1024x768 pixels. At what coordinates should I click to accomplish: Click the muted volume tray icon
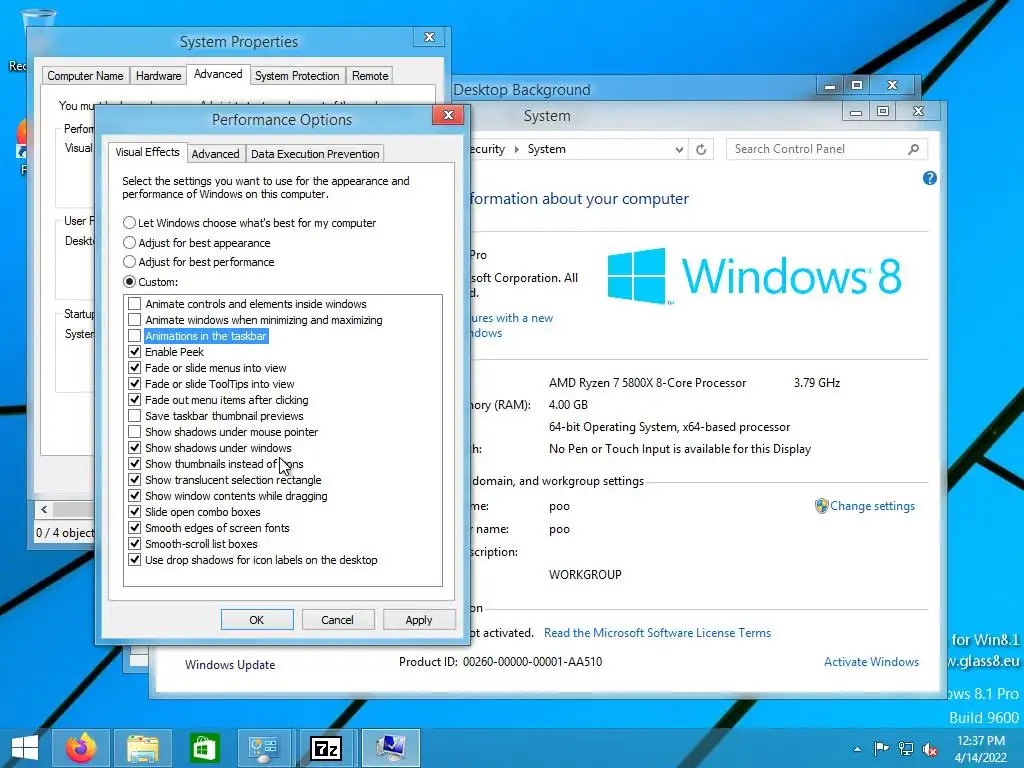point(930,749)
